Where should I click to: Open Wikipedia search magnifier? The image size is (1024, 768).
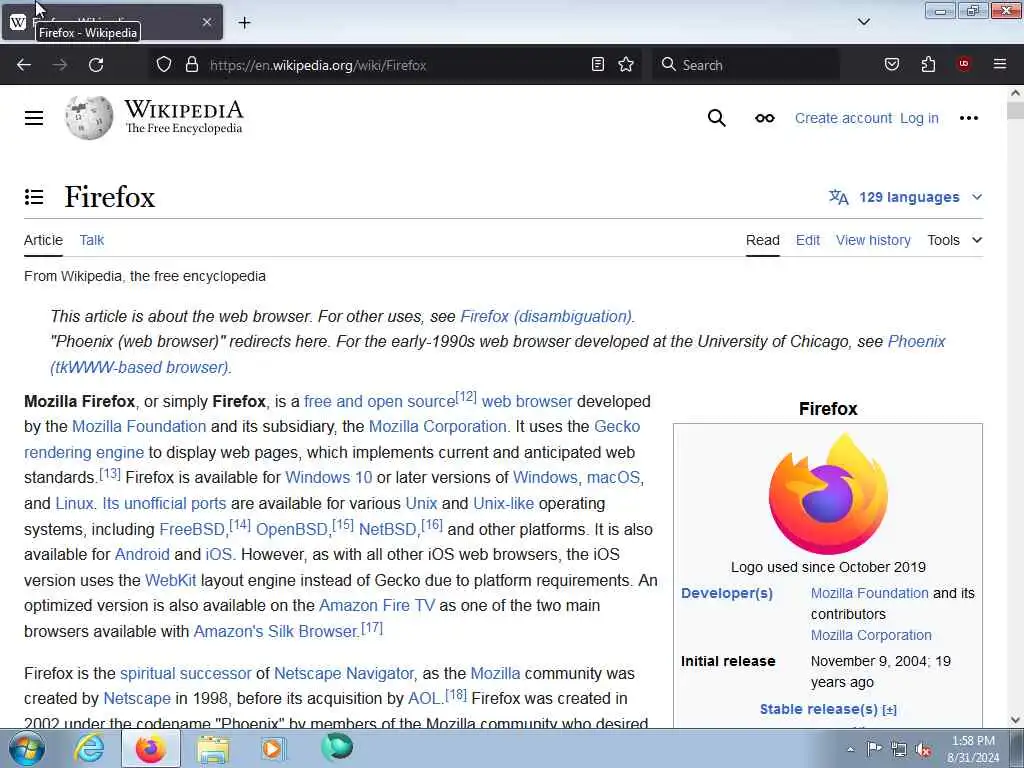click(x=716, y=118)
